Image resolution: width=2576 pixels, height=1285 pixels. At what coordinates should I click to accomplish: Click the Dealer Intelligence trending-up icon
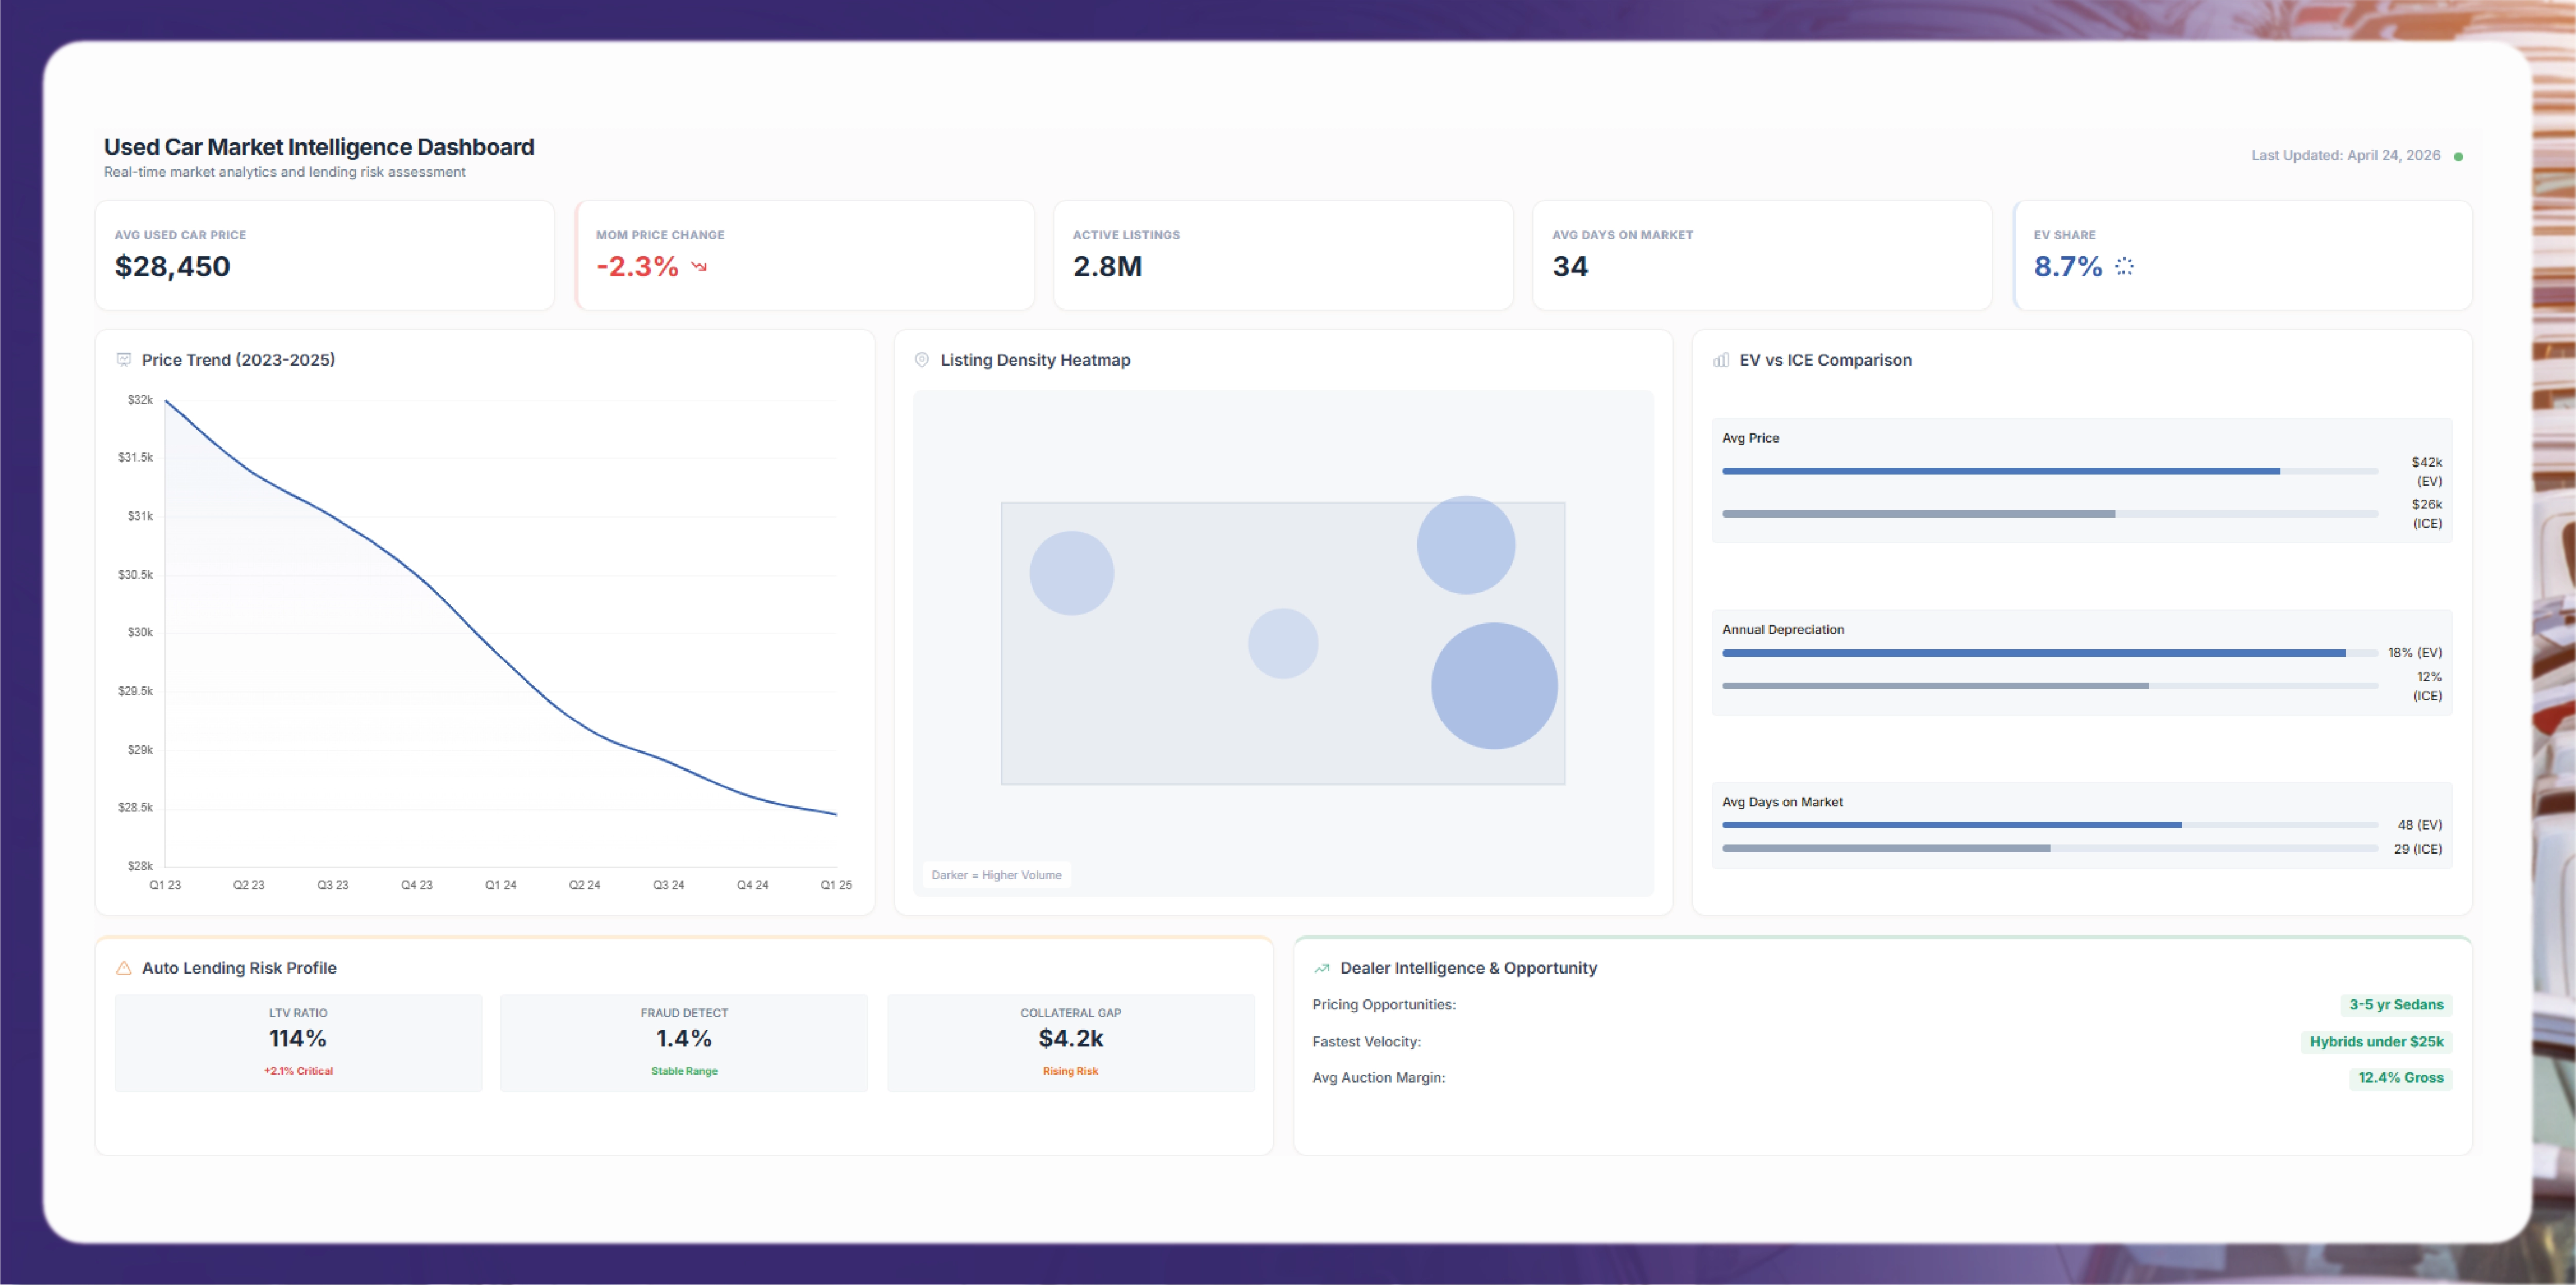tap(1322, 968)
